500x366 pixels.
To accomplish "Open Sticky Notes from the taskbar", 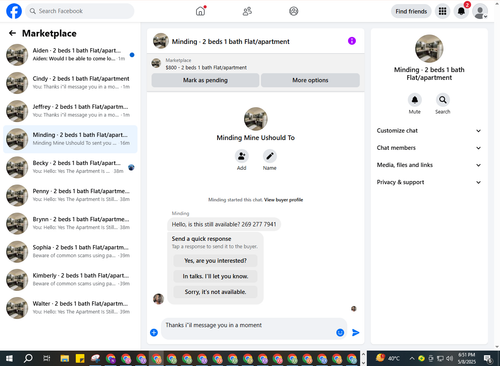I will point(80,359).
